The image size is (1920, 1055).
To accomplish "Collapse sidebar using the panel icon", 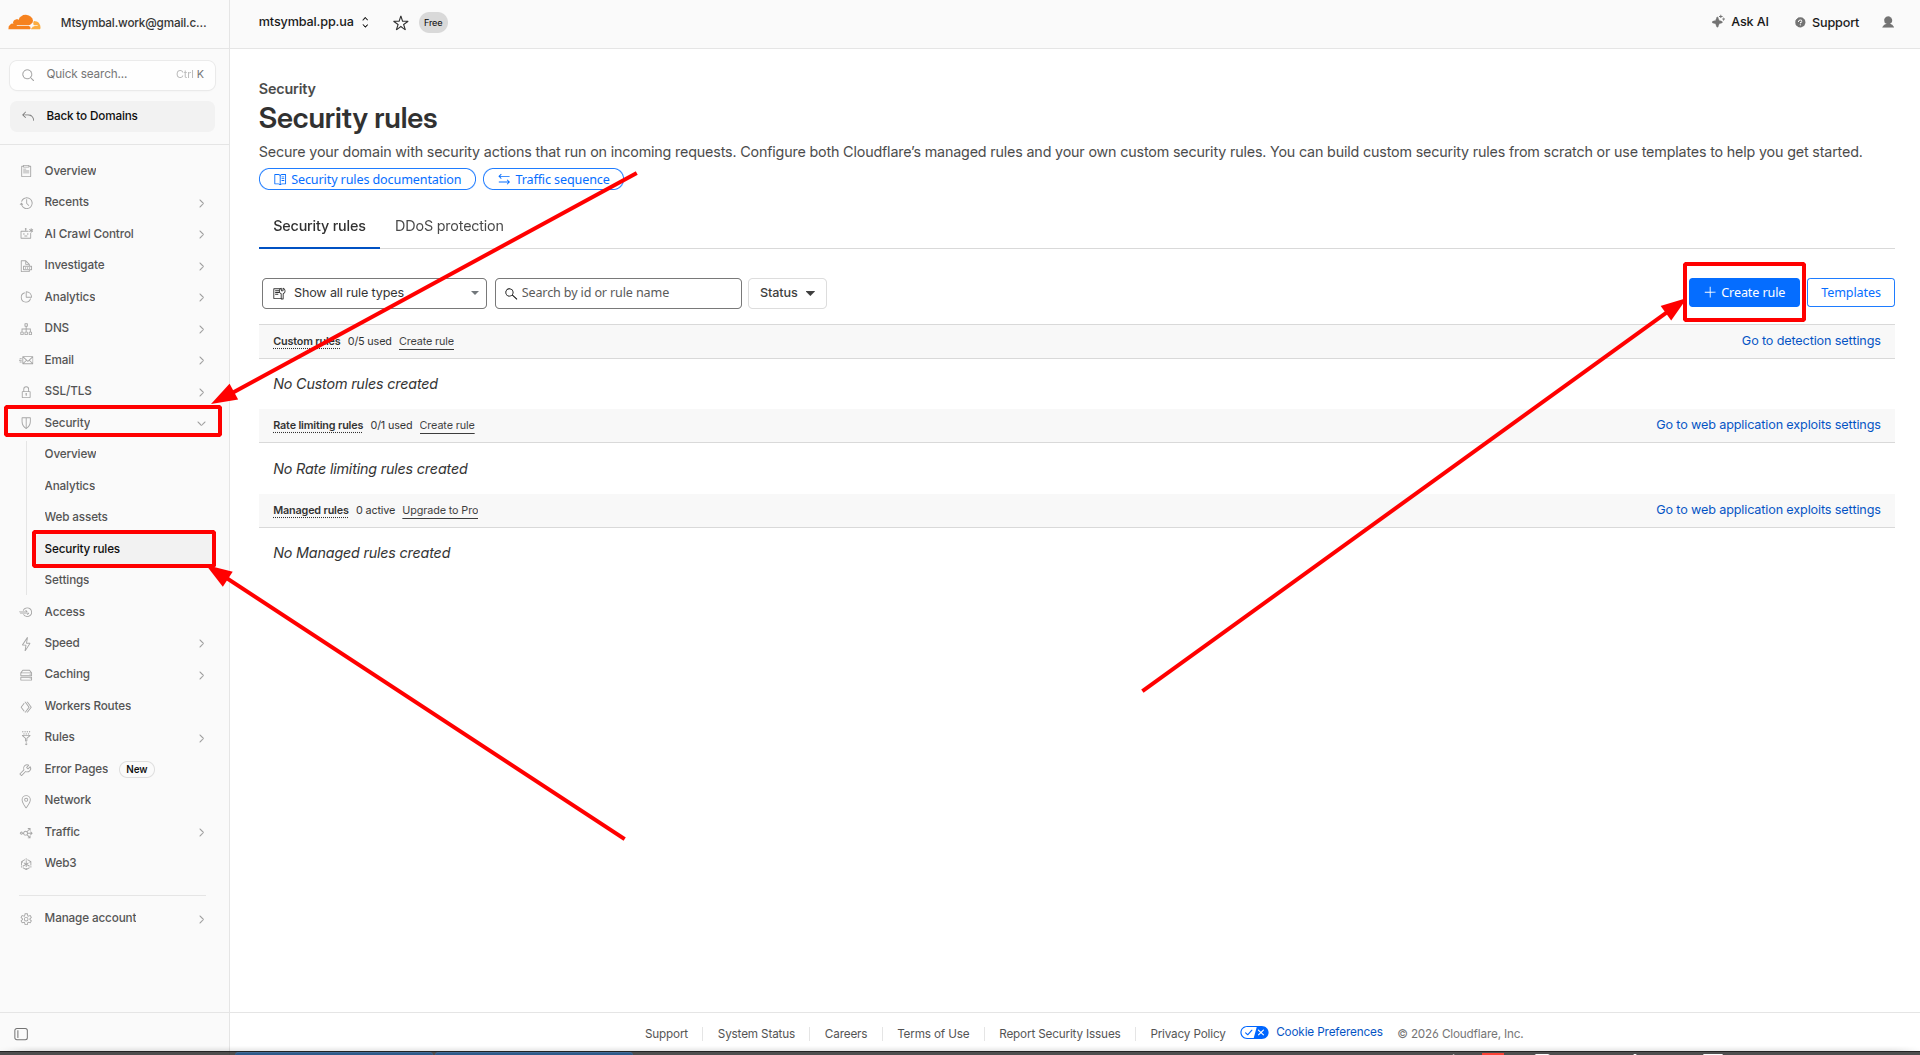I will [21, 1034].
